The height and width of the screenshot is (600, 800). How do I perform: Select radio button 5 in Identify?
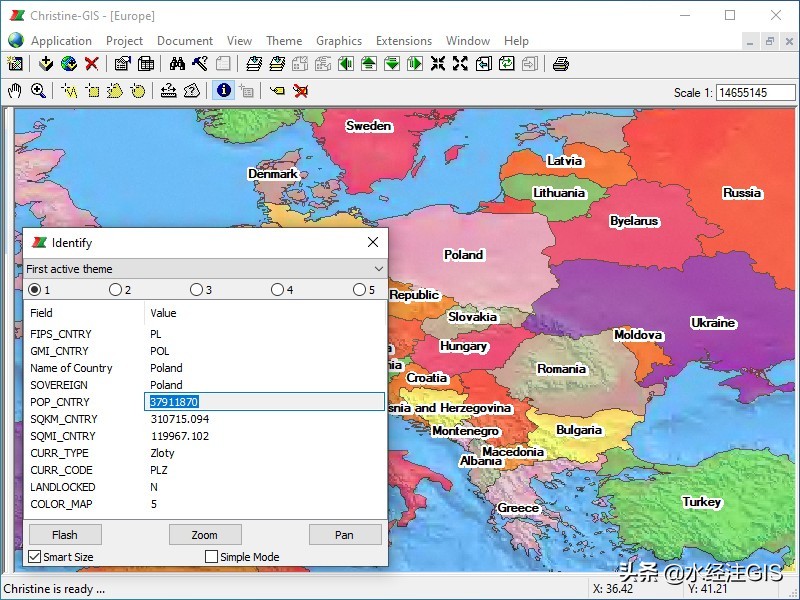[x=359, y=290]
